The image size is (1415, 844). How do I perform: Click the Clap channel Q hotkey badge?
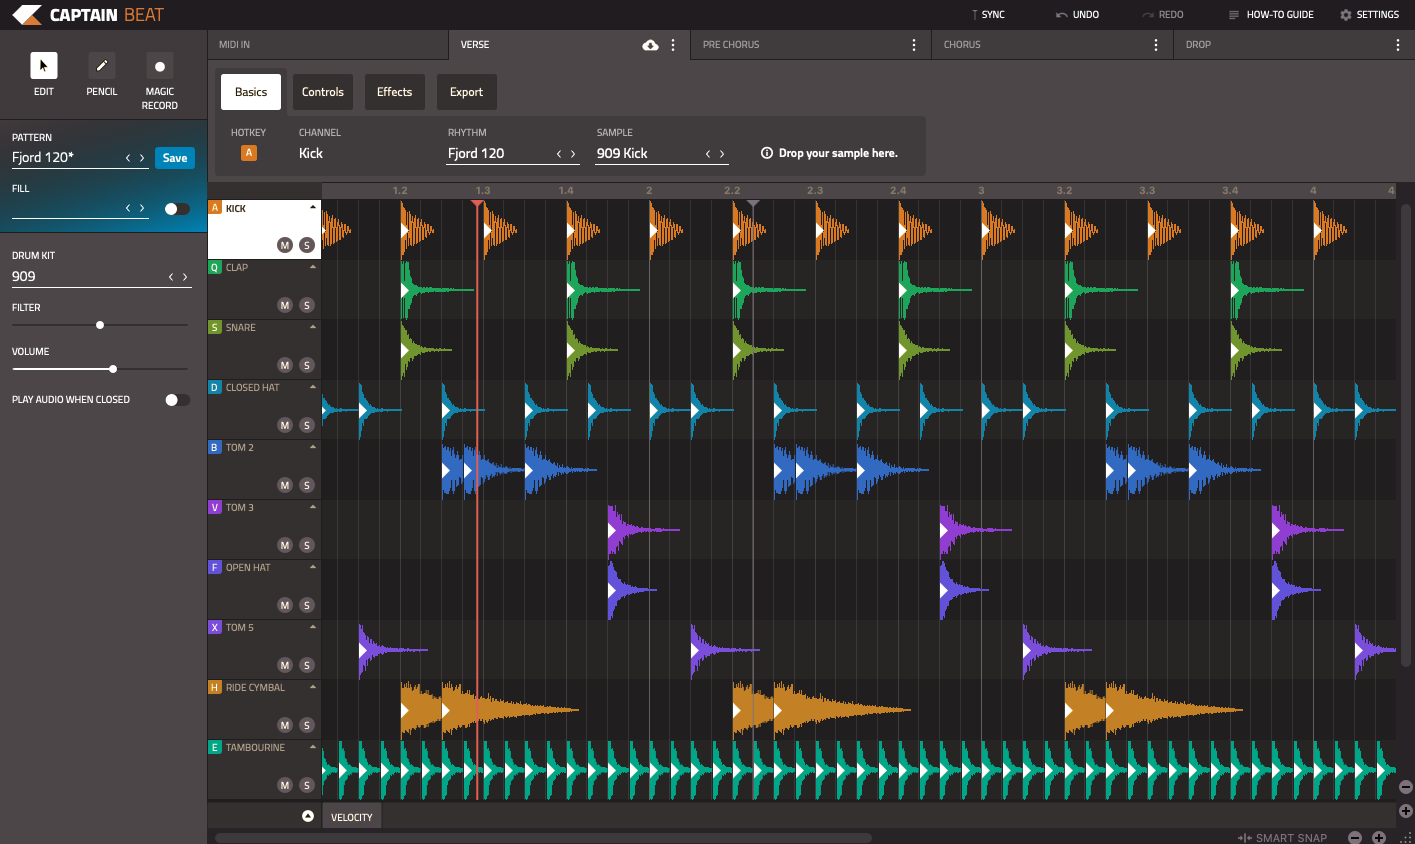214,267
